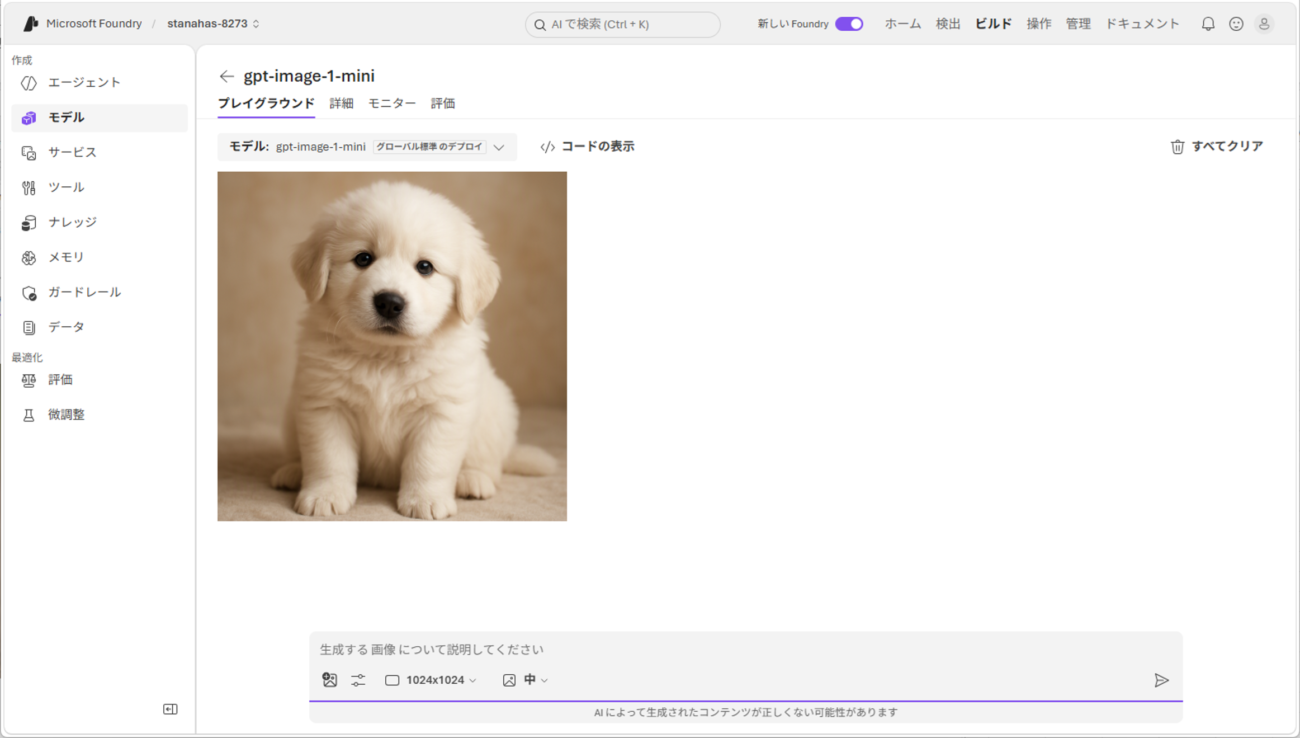Send the prompt with the arrow icon
The height and width of the screenshot is (738, 1300).
tap(1161, 680)
